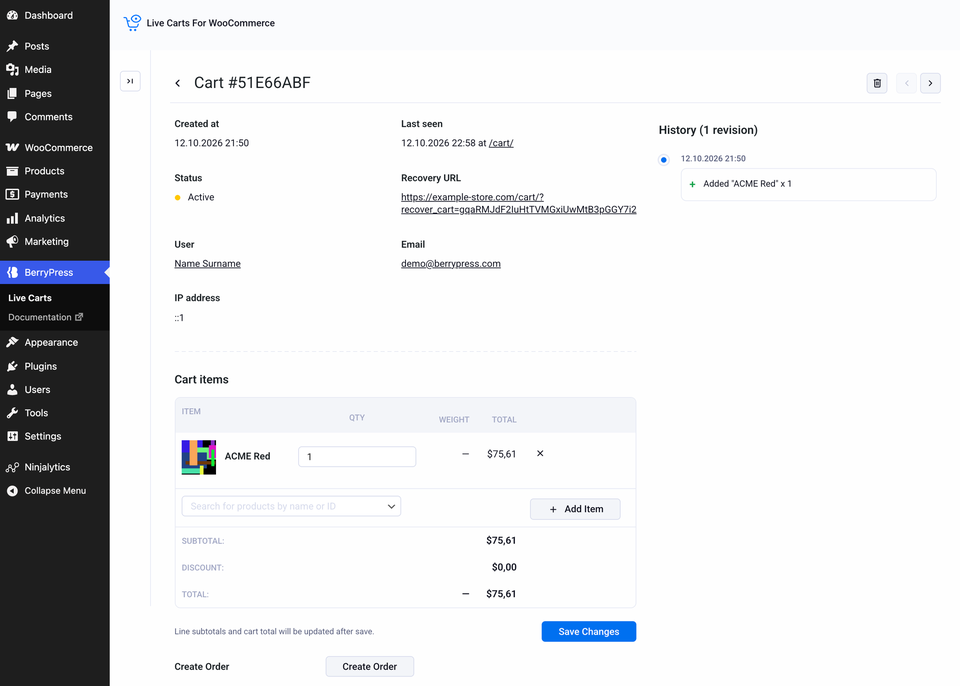The image size is (960, 686).
Task: Open the product search dropdown arrow
Action: pyautogui.click(x=391, y=507)
